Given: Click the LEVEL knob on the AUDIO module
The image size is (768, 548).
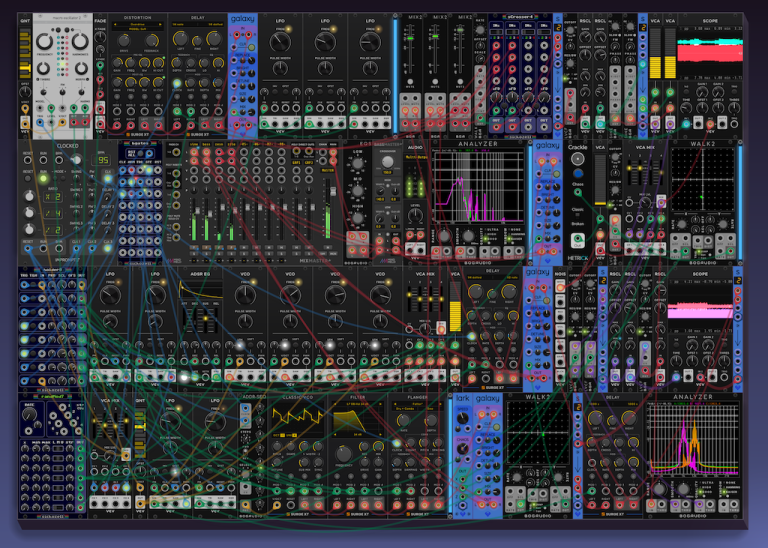Looking at the screenshot, I should coord(415,215).
